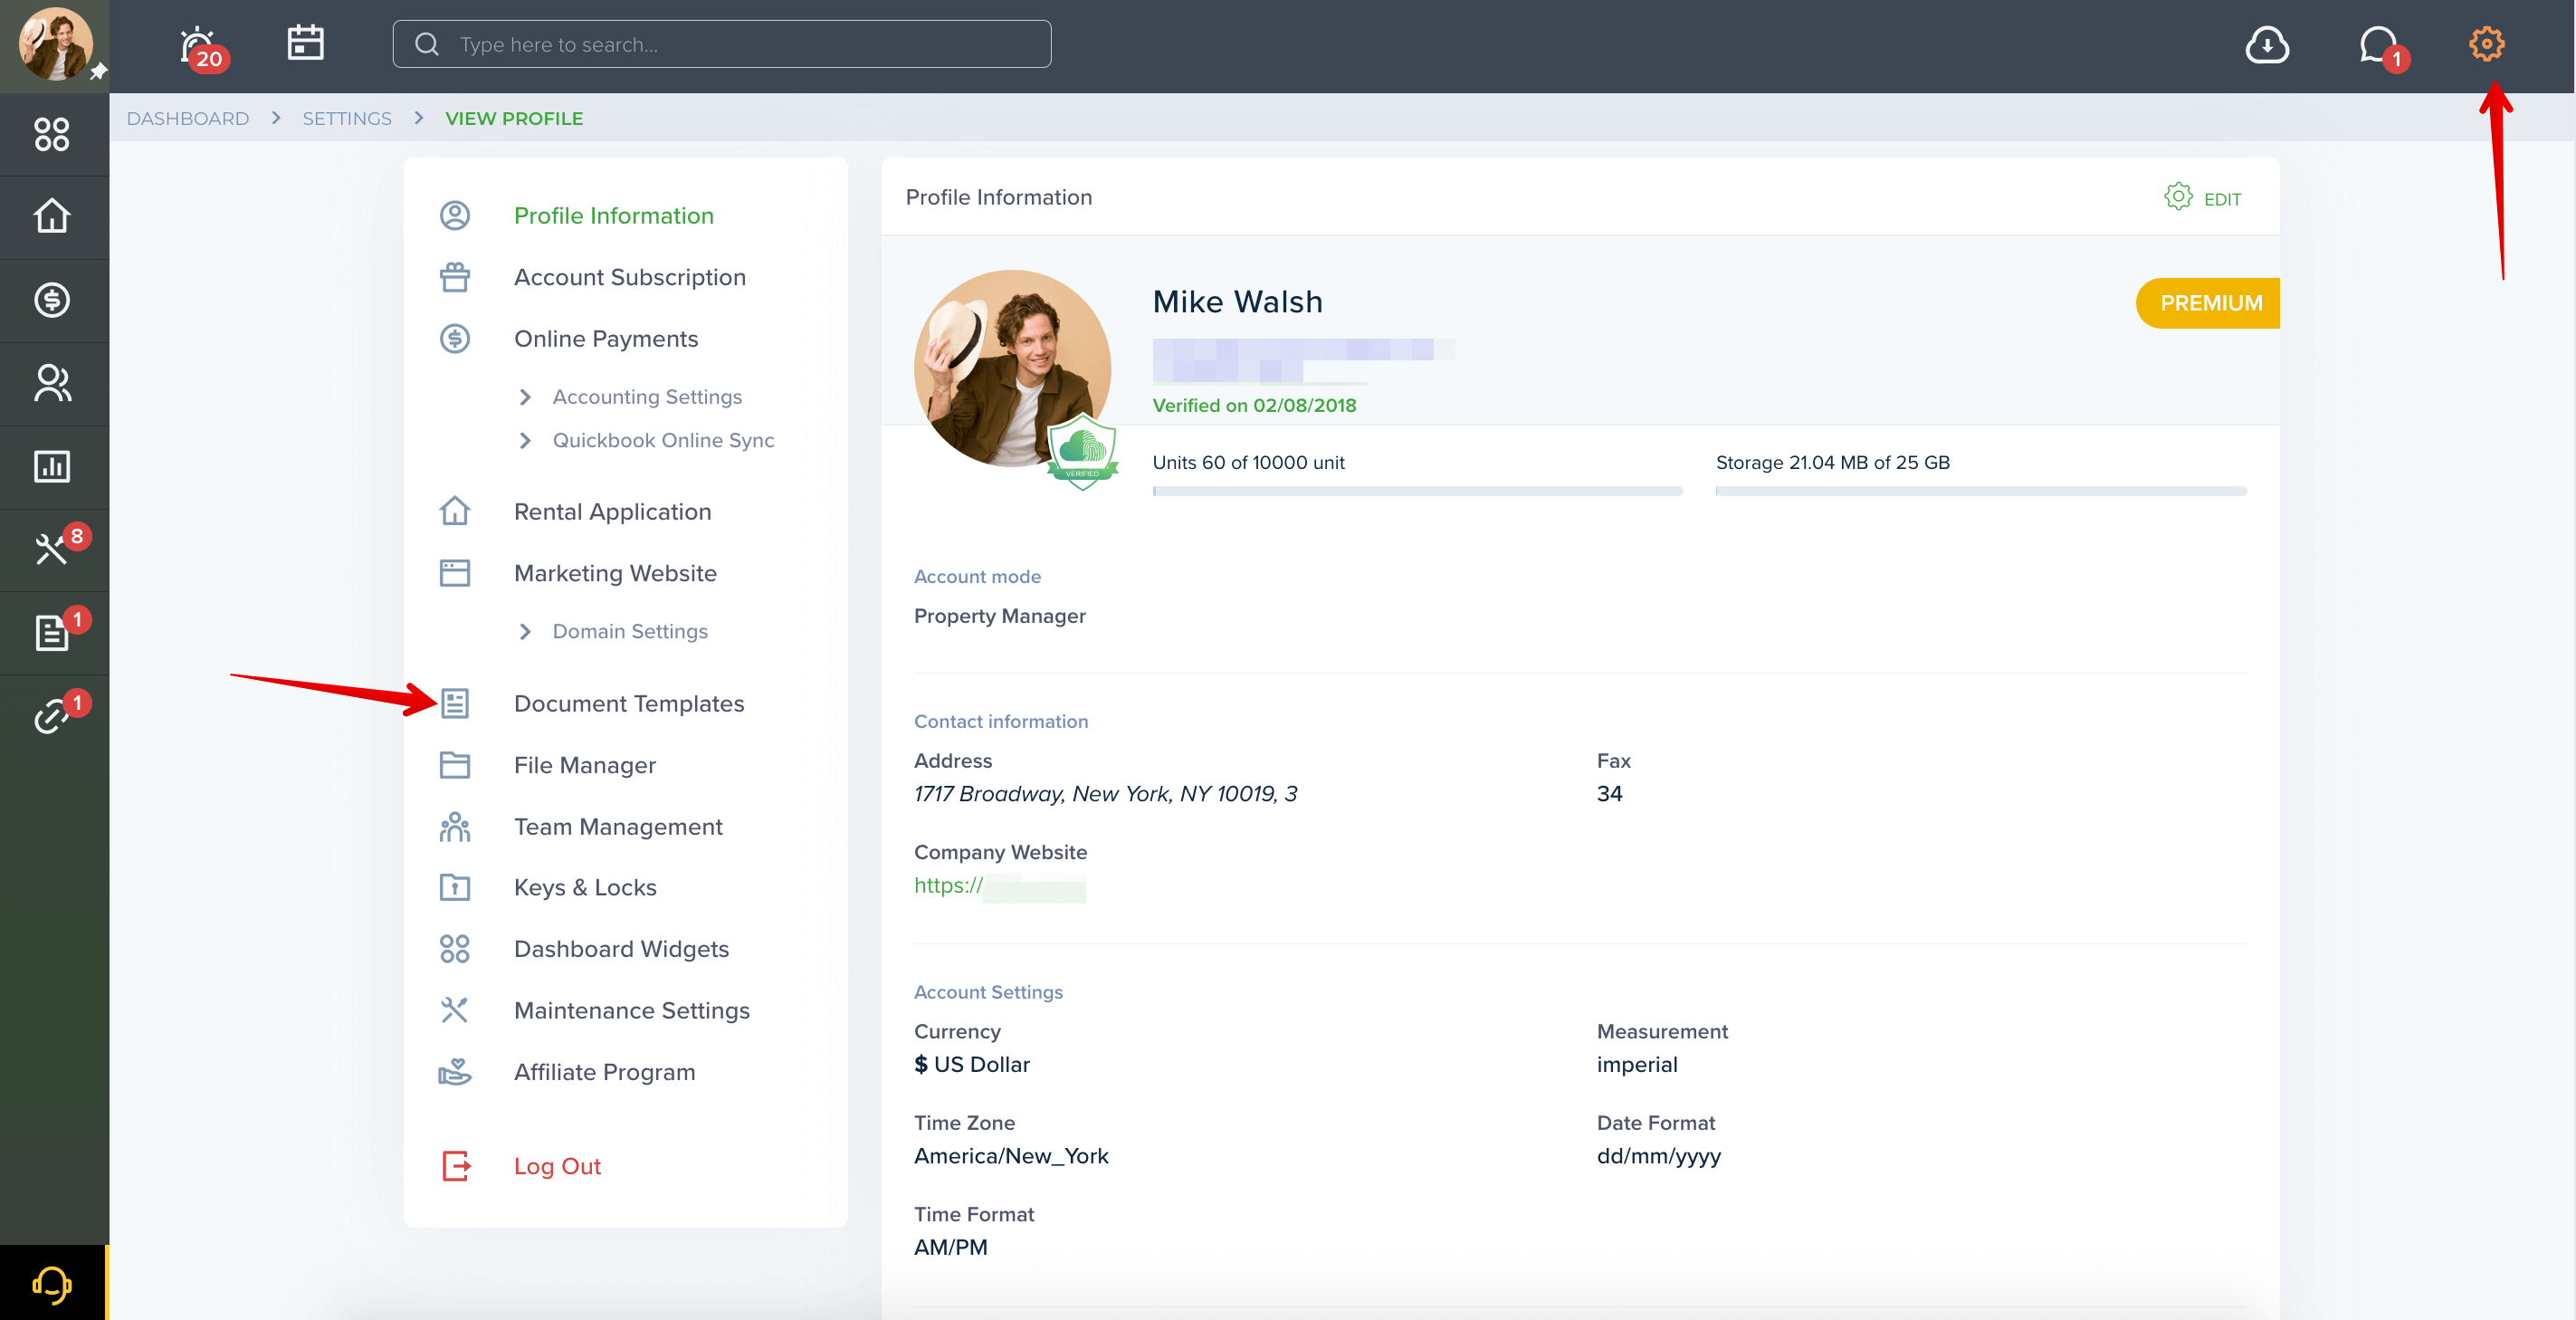
Task: Click the Marketing Website window icon
Action: coord(455,573)
